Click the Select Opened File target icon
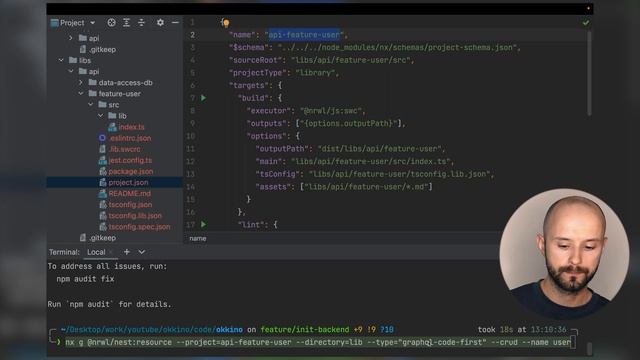This screenshot has width=640, height=360. point(111,23)
